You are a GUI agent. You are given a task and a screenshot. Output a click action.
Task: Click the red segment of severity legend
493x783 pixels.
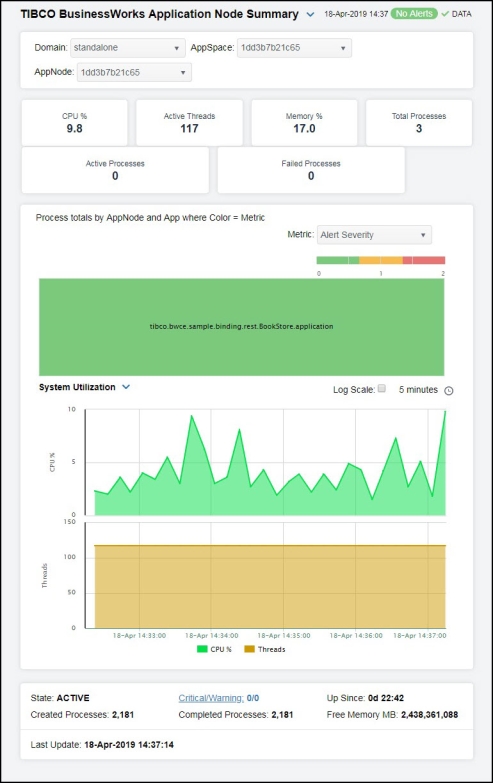coord(424,260)
